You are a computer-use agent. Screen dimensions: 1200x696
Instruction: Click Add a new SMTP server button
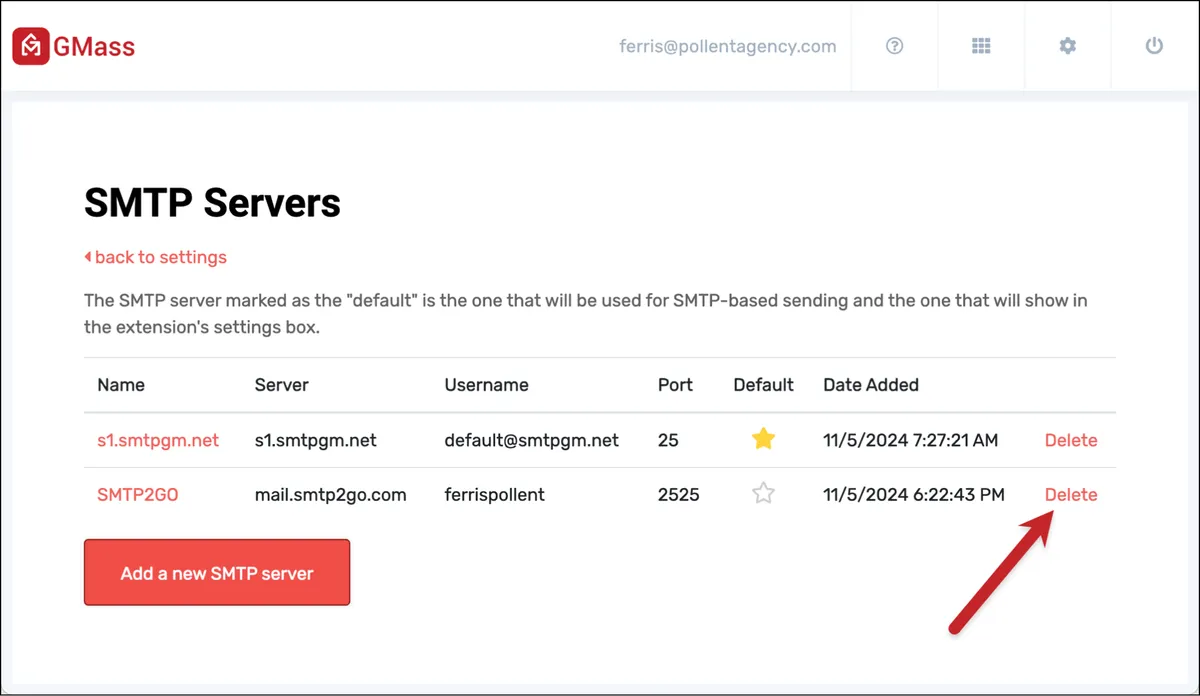click(x=217, y=573)
